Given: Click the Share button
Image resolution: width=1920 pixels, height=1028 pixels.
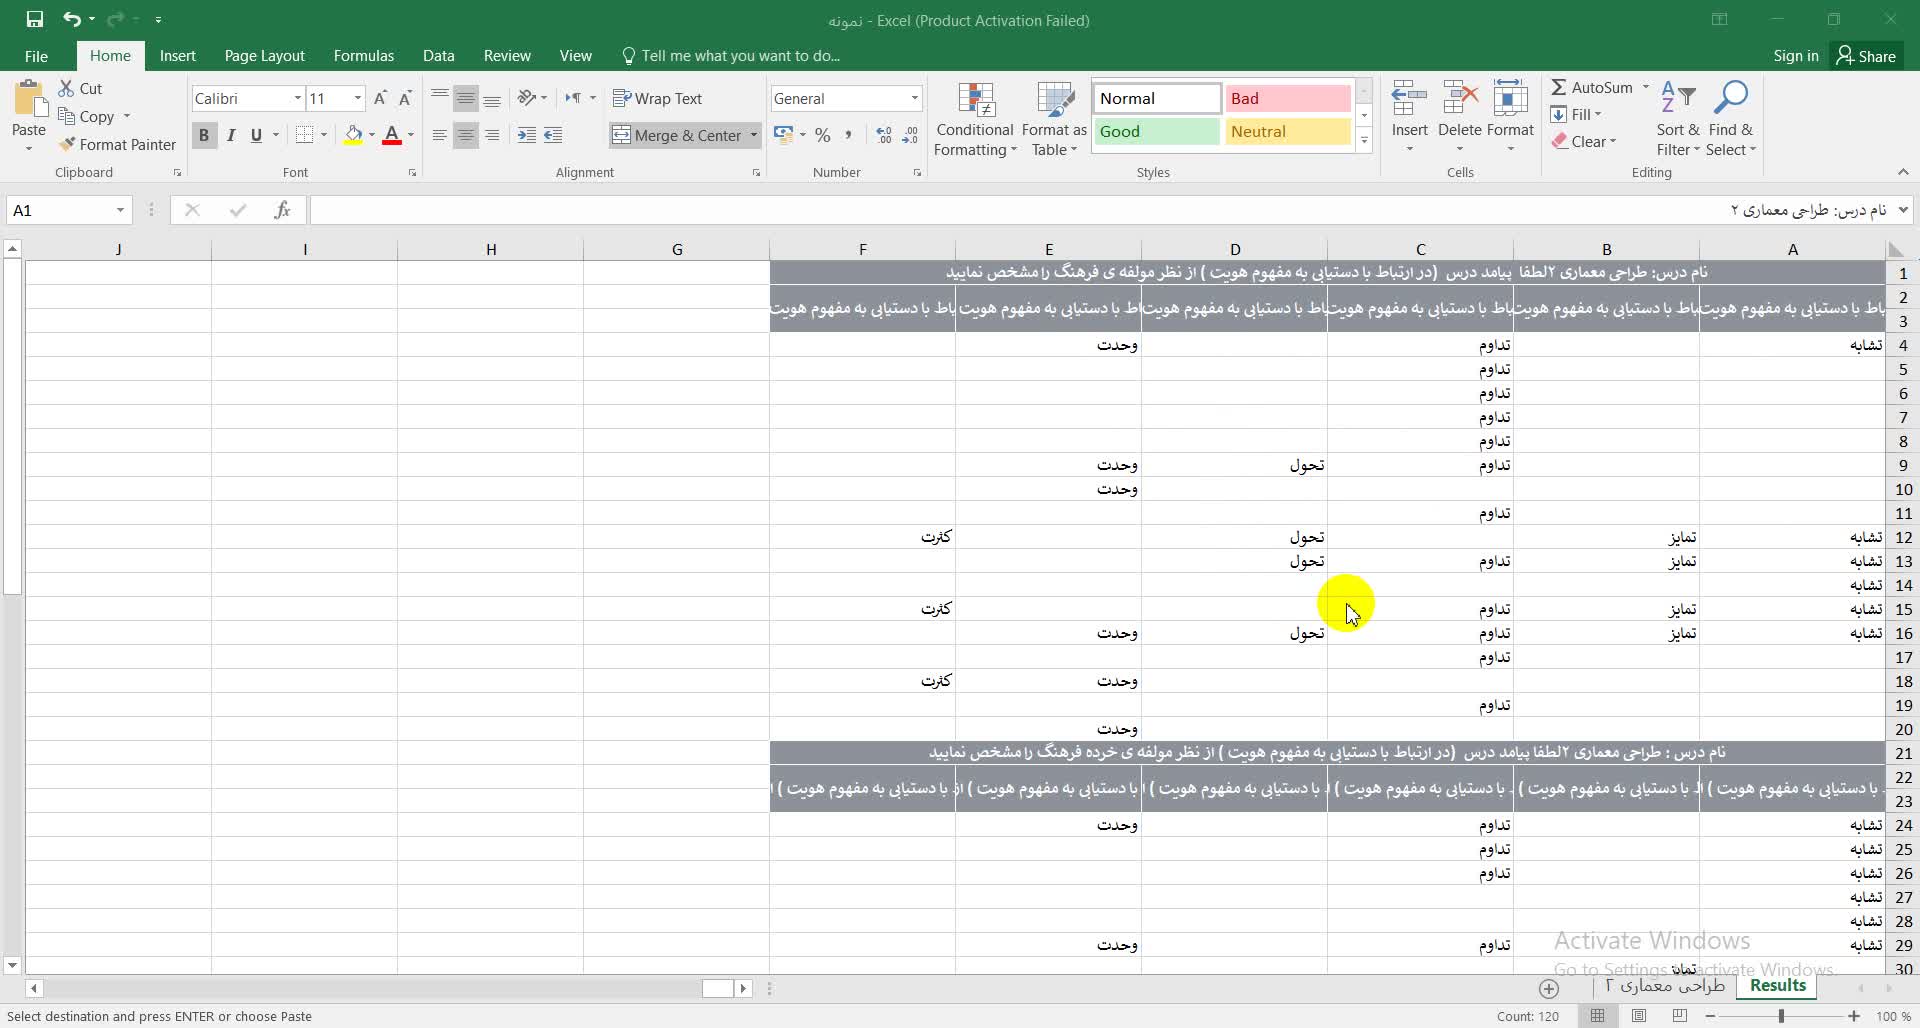Looking at the screenshot, I should coord(1866,56).
